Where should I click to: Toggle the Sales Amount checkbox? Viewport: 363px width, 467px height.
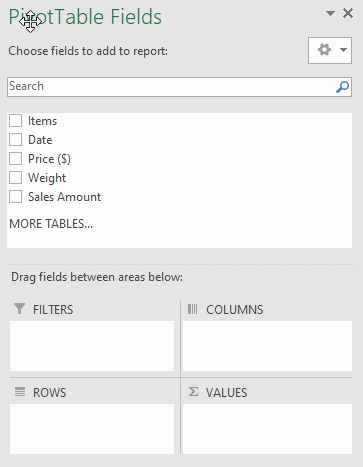16,197
